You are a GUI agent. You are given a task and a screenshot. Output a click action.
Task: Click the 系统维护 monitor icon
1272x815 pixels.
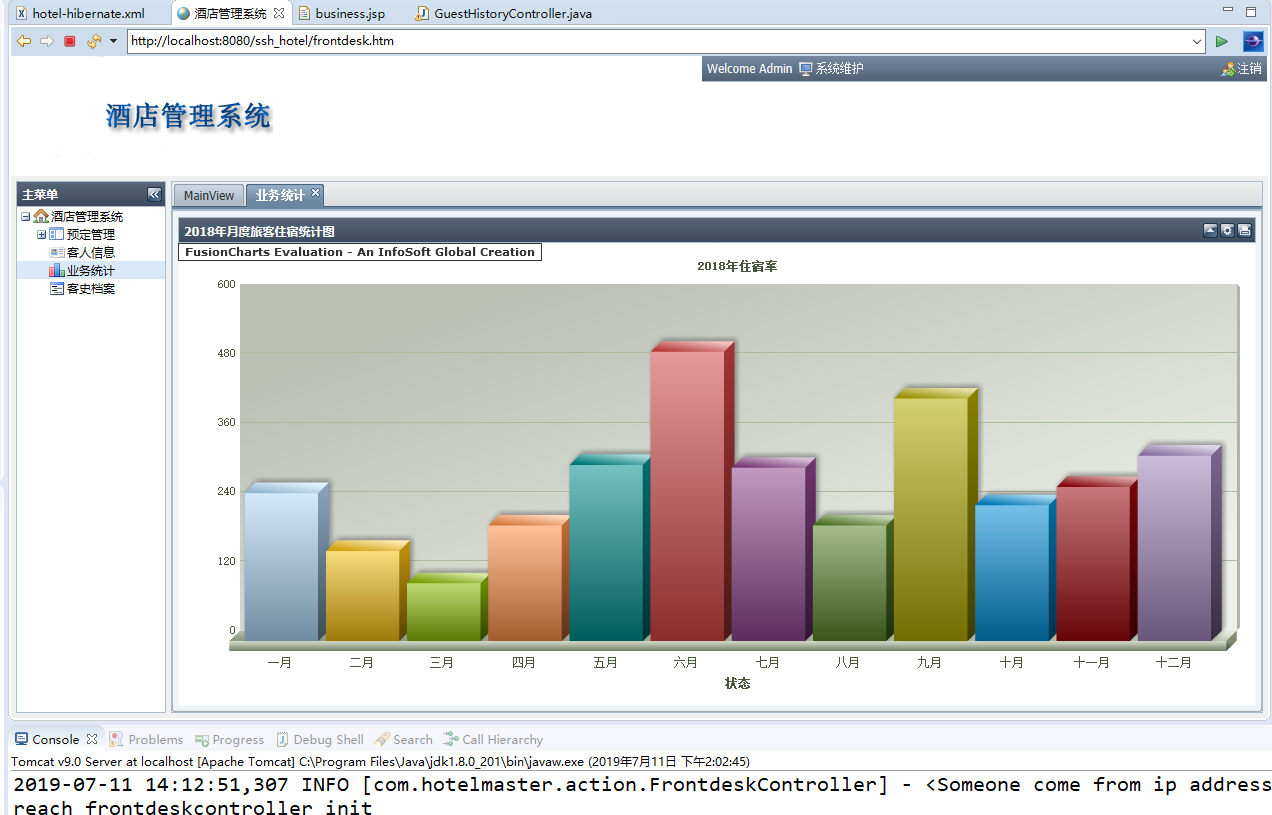click(x=805, y=69)
